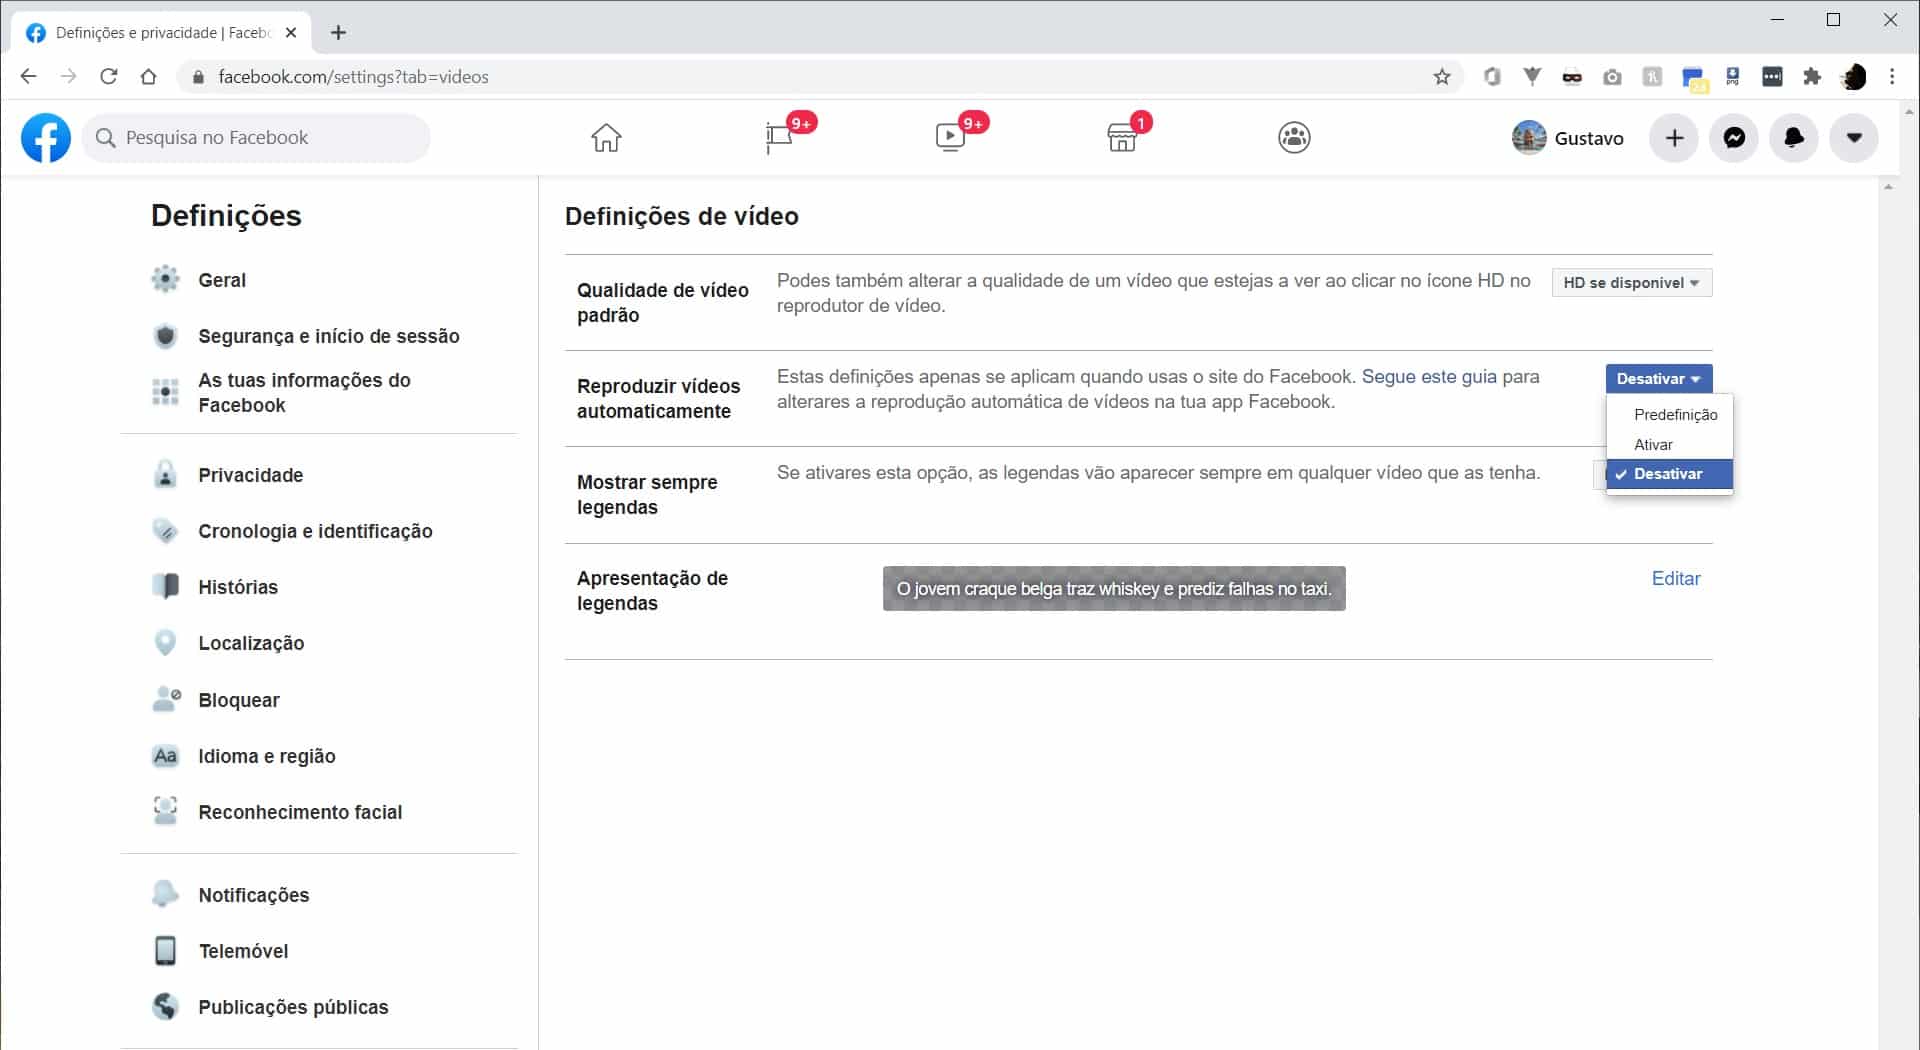Image resolution: width=1920 pixels, height=1050 pixels.
Task: Open Messenger chat icon
Action: point(1734,138)
